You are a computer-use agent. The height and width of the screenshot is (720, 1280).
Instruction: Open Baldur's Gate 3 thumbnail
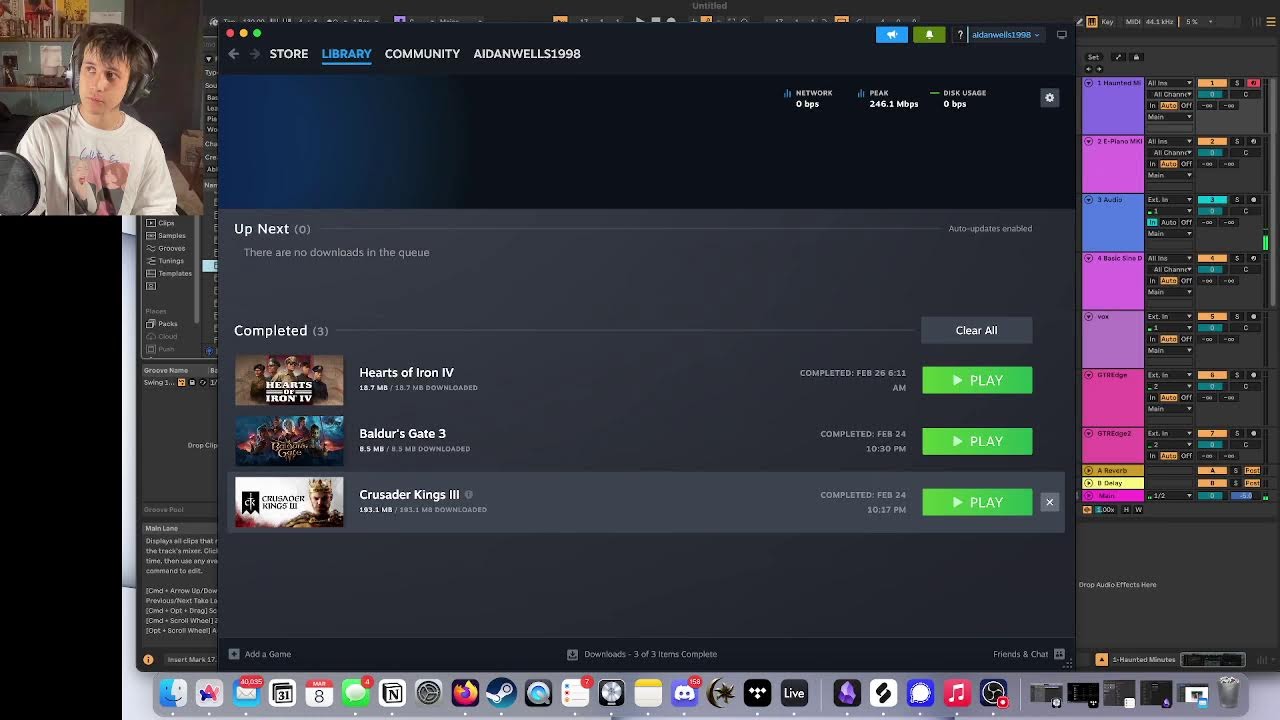tap(289, 441)
